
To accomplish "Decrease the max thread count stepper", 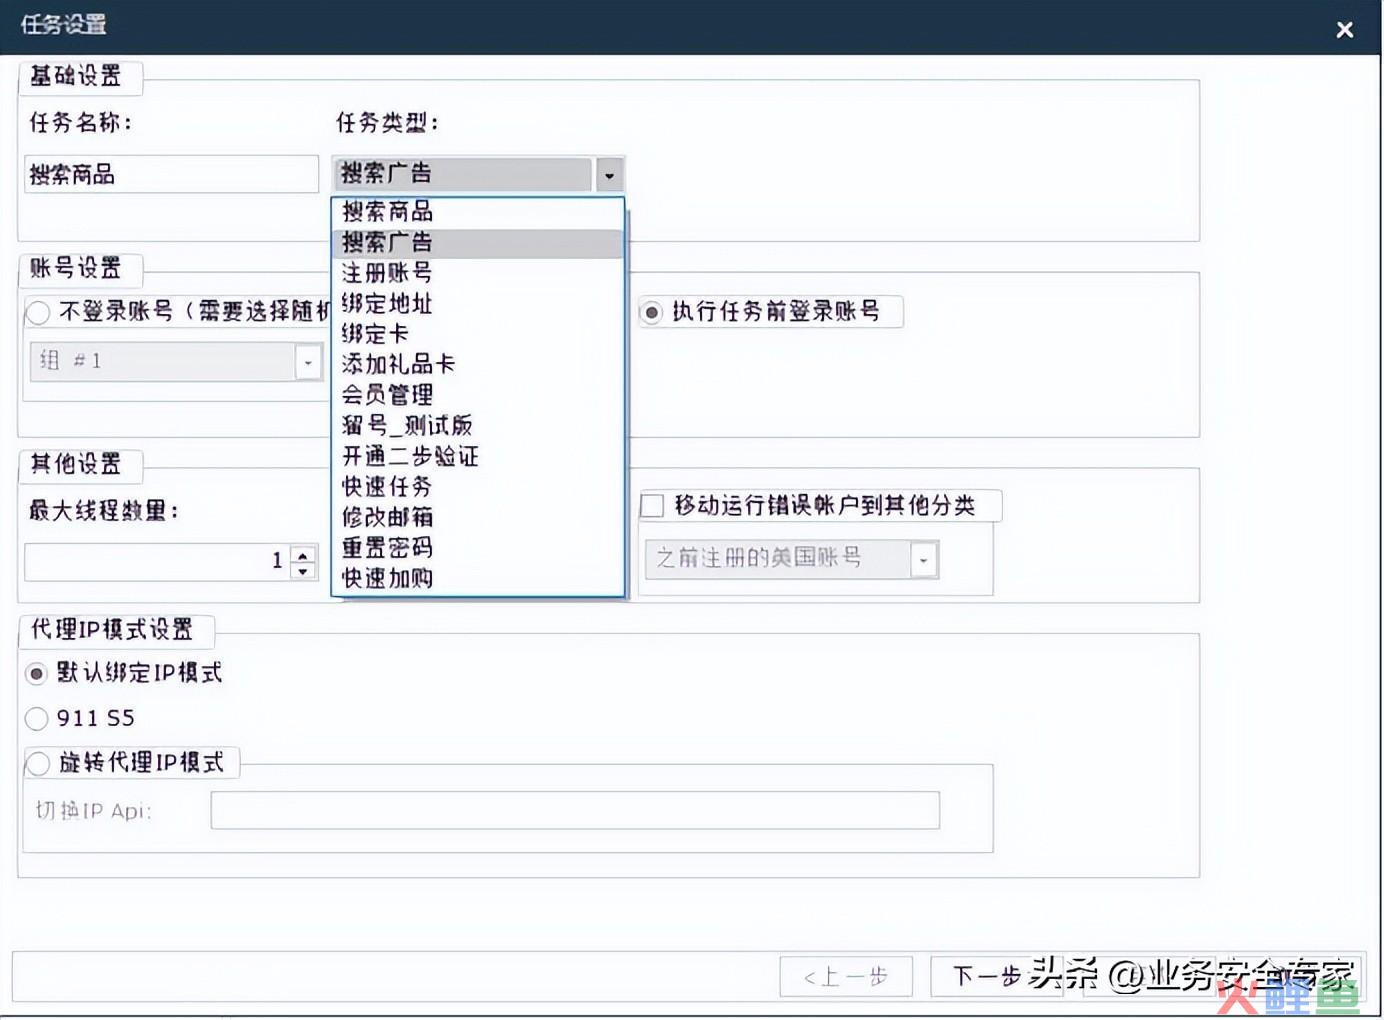I will (x=303, y=571).
